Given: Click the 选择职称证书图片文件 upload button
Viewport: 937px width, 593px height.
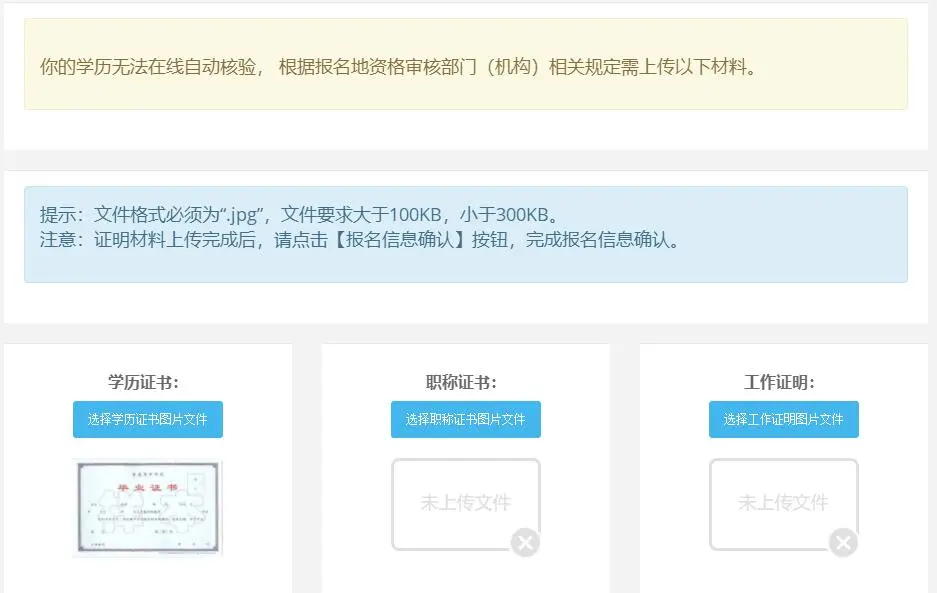Looking at the screenshot, I should pos(465,420).
